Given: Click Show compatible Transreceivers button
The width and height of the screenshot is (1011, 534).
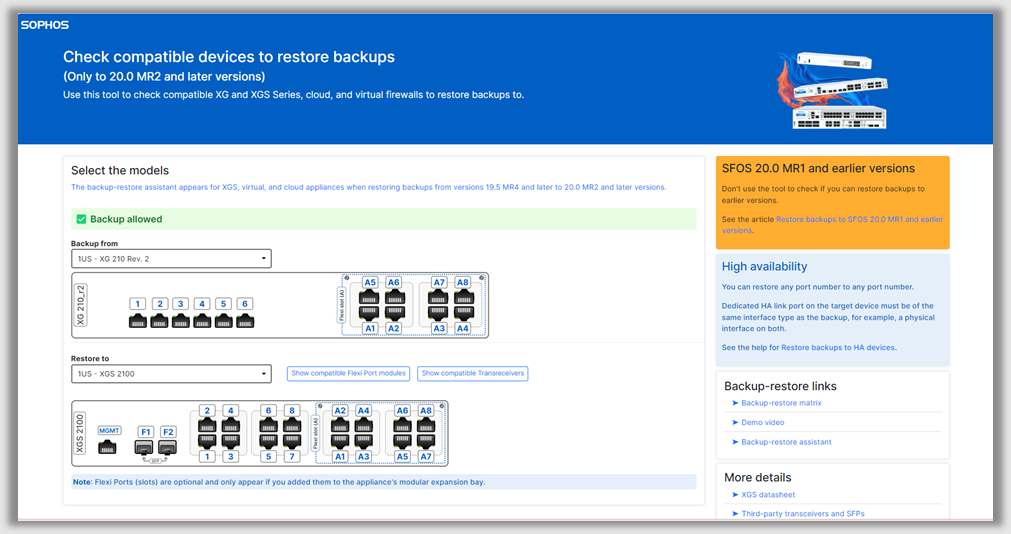Looking at the screenshot, I should coord(472,374).
